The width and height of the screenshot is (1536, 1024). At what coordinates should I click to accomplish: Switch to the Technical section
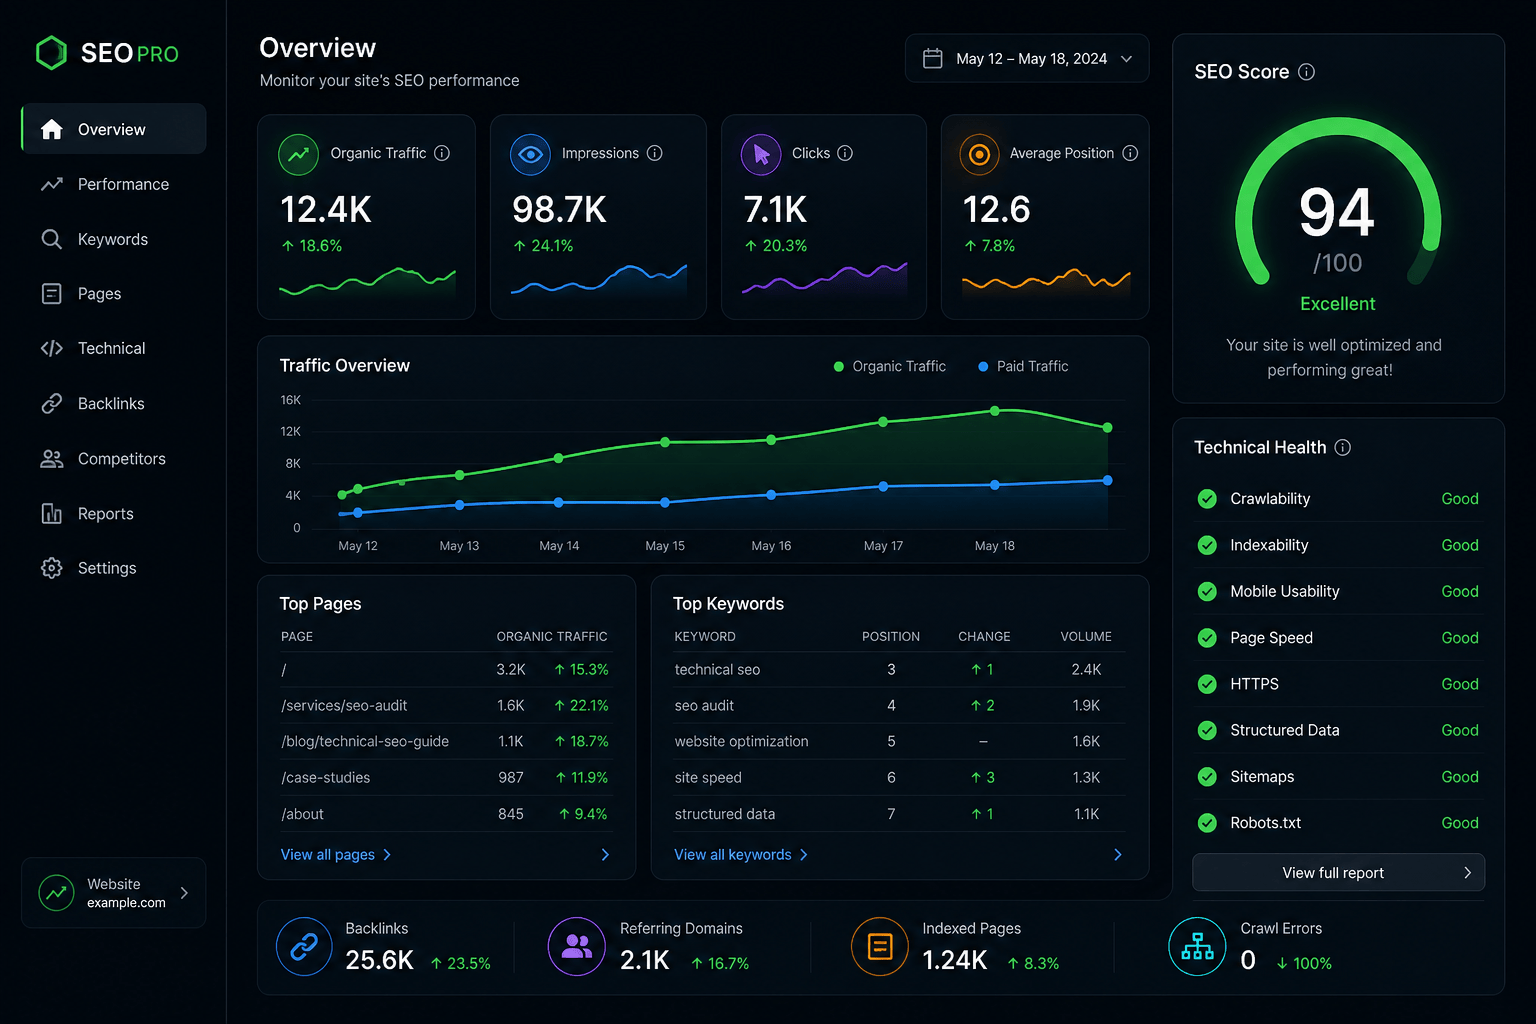coord(114,348)
